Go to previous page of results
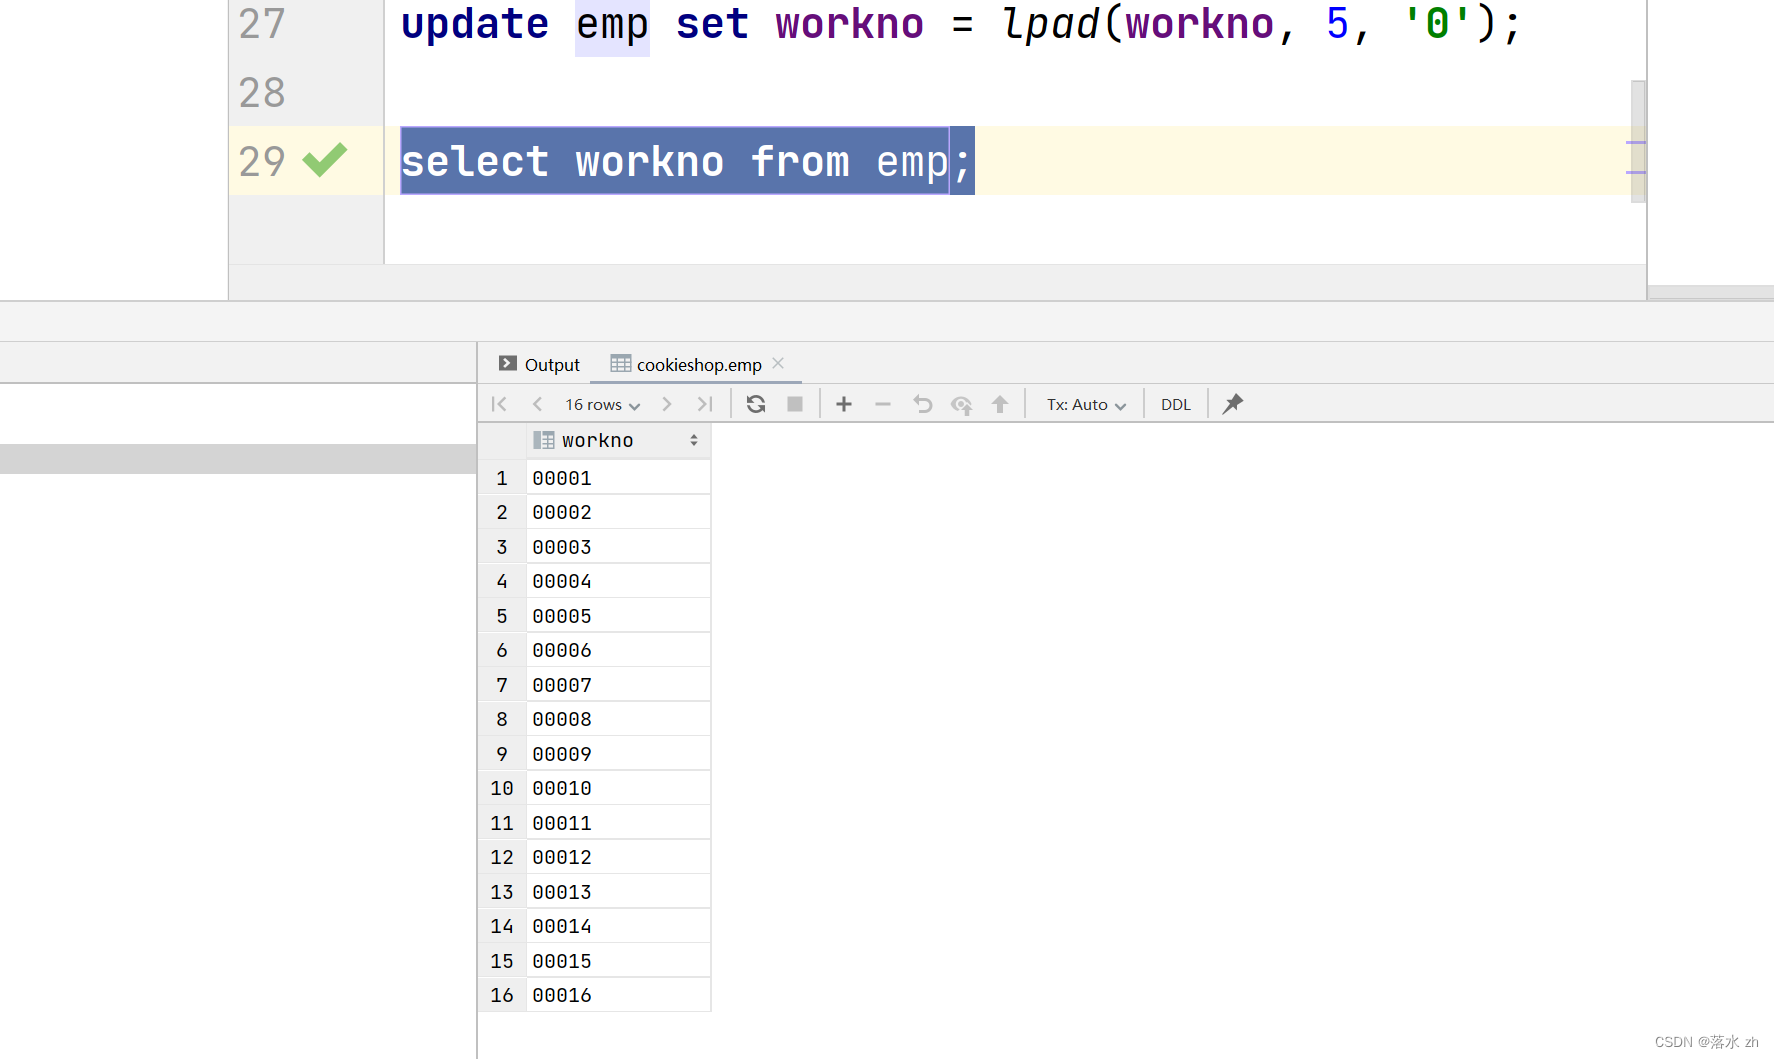Image resolution: width=1774 pixels, height=1059 pixels. point(537,404)
